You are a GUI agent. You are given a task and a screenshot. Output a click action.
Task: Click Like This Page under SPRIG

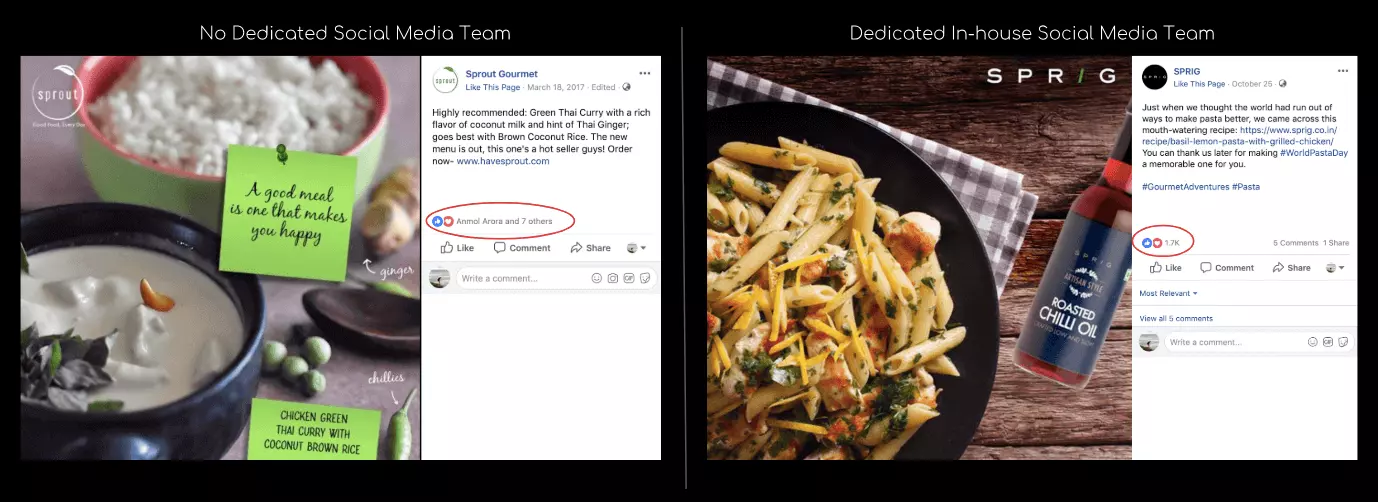[1200, 84]
